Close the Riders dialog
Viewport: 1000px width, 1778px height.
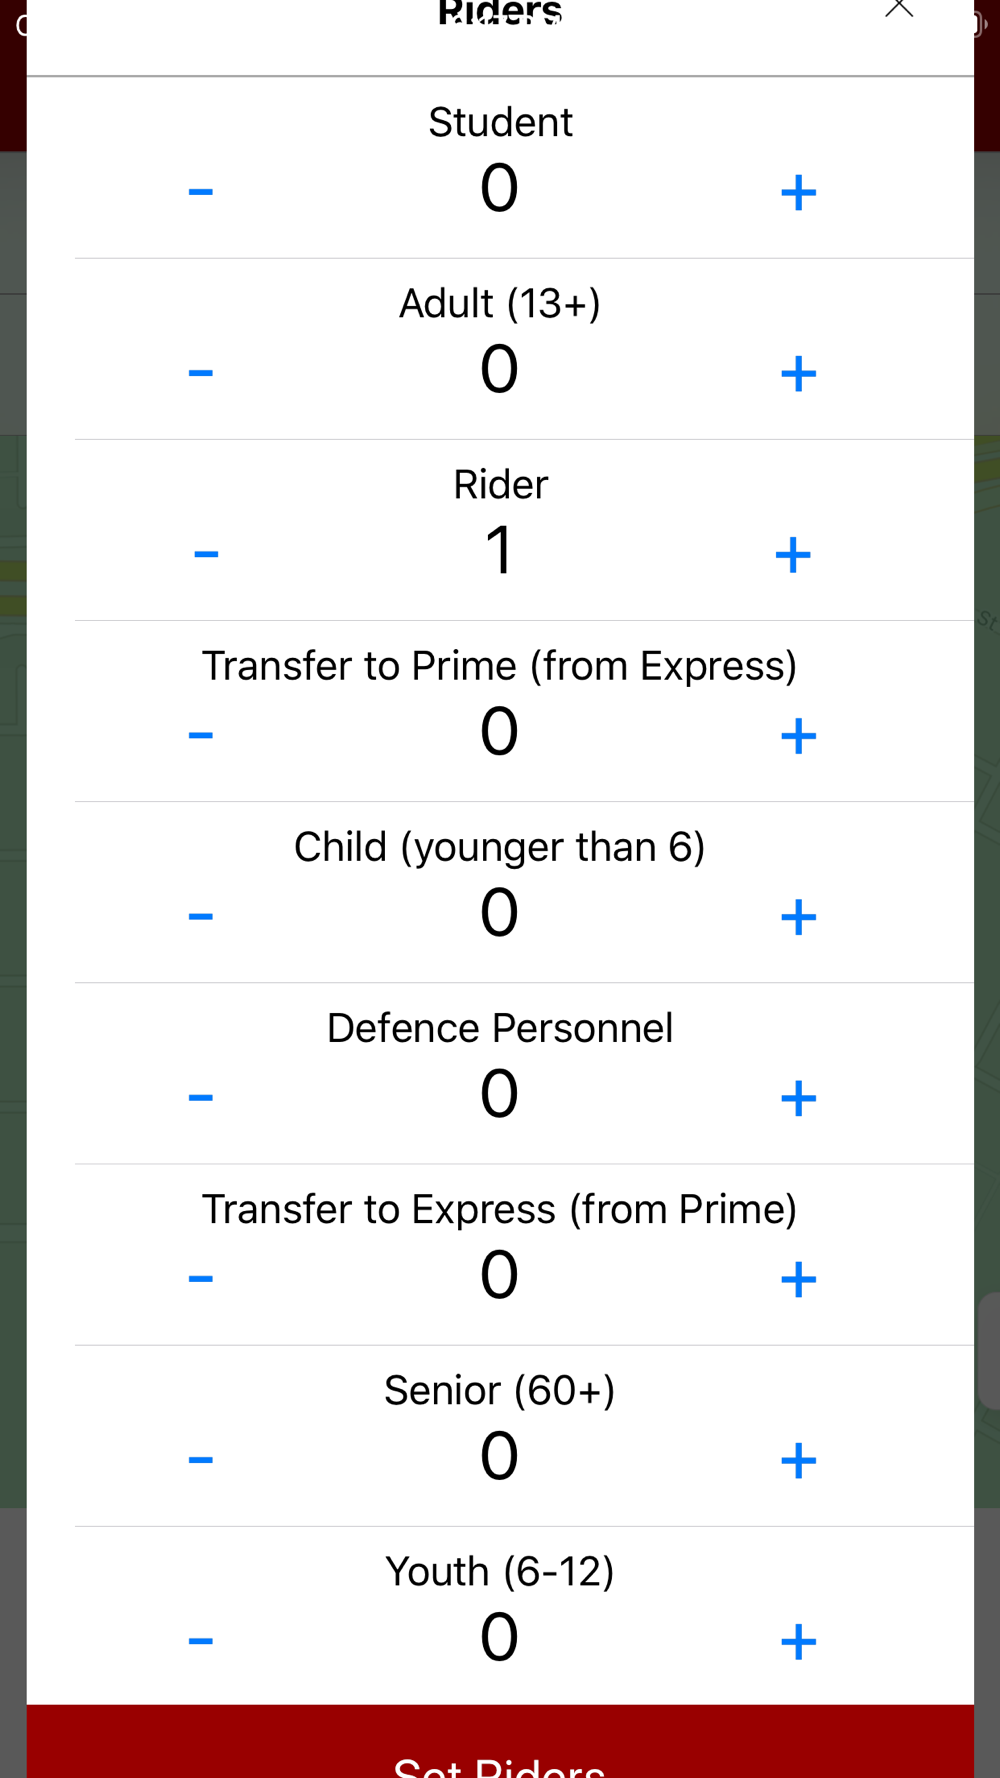tap(899, 8)
